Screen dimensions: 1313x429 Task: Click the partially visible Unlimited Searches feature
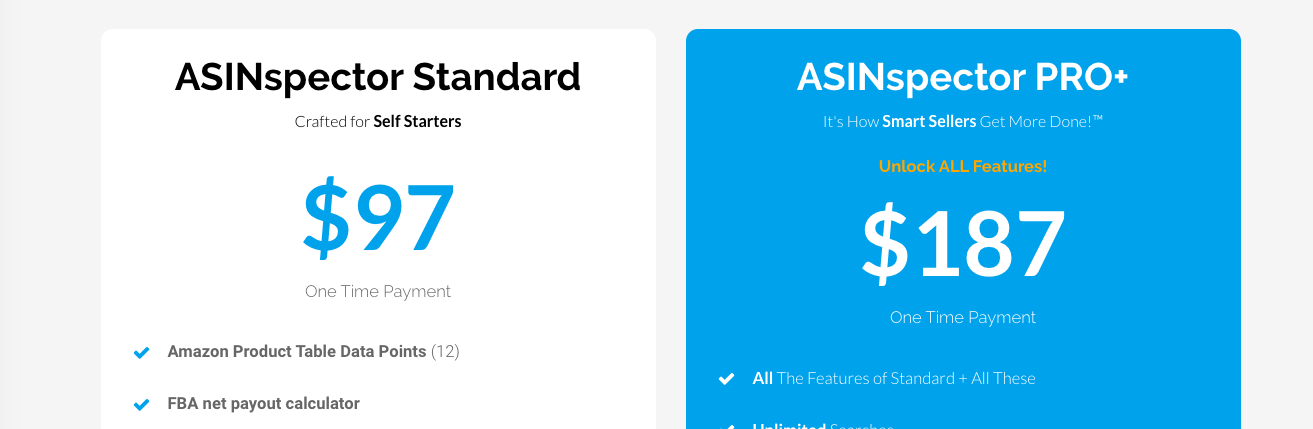pos(823,425)
